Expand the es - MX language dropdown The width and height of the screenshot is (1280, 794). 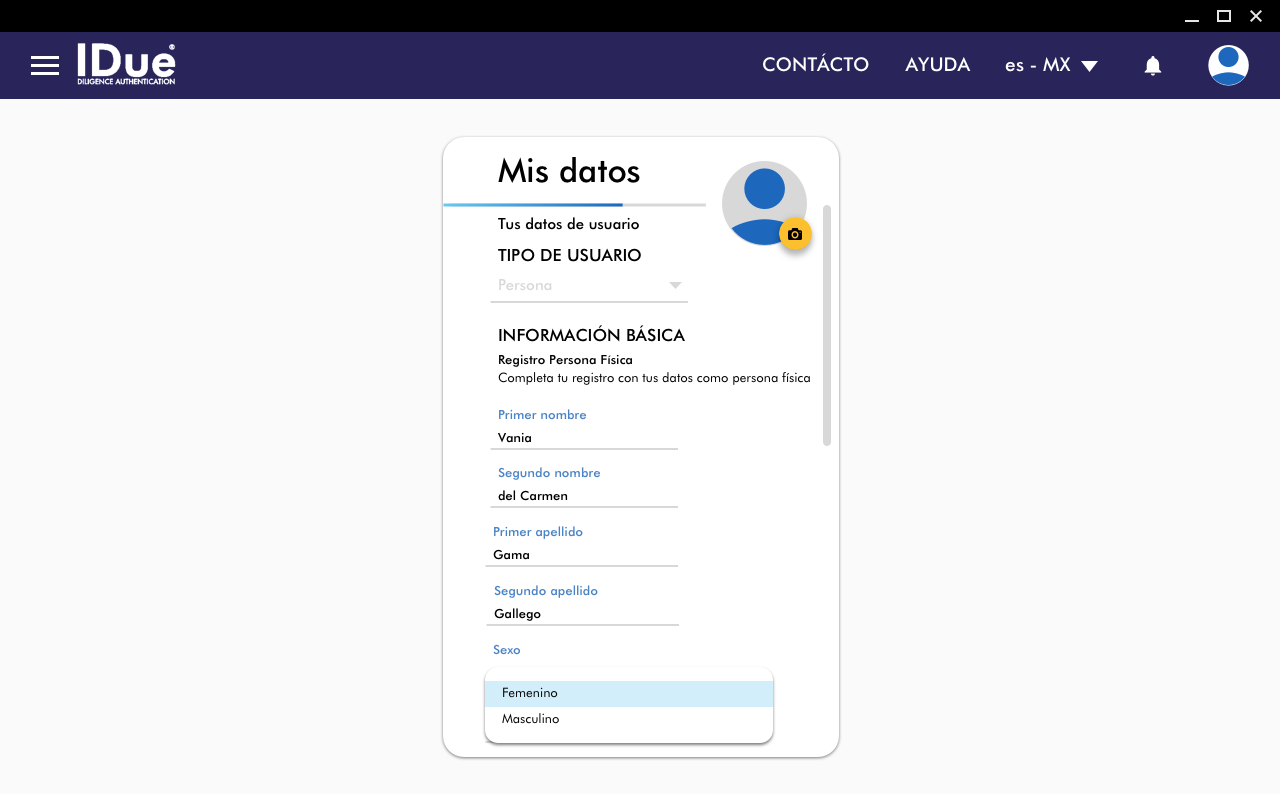pyautogui.click(x=1051, y=66)
